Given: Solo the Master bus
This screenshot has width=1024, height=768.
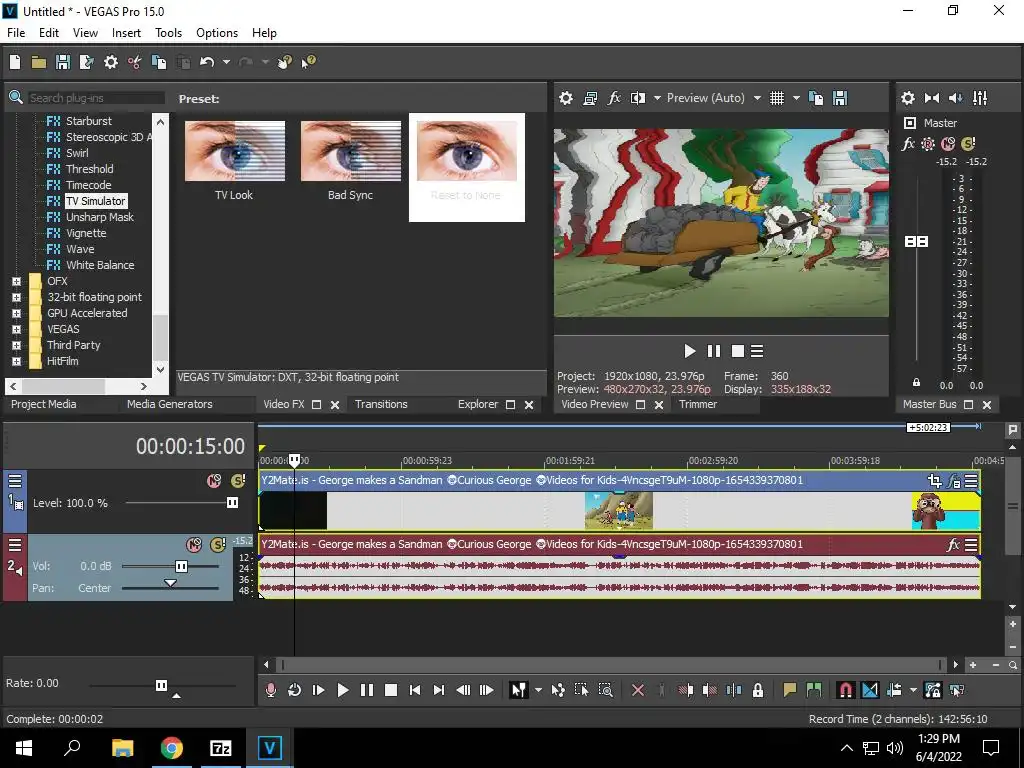Looking at the screenshot, I should coord(968,144).
